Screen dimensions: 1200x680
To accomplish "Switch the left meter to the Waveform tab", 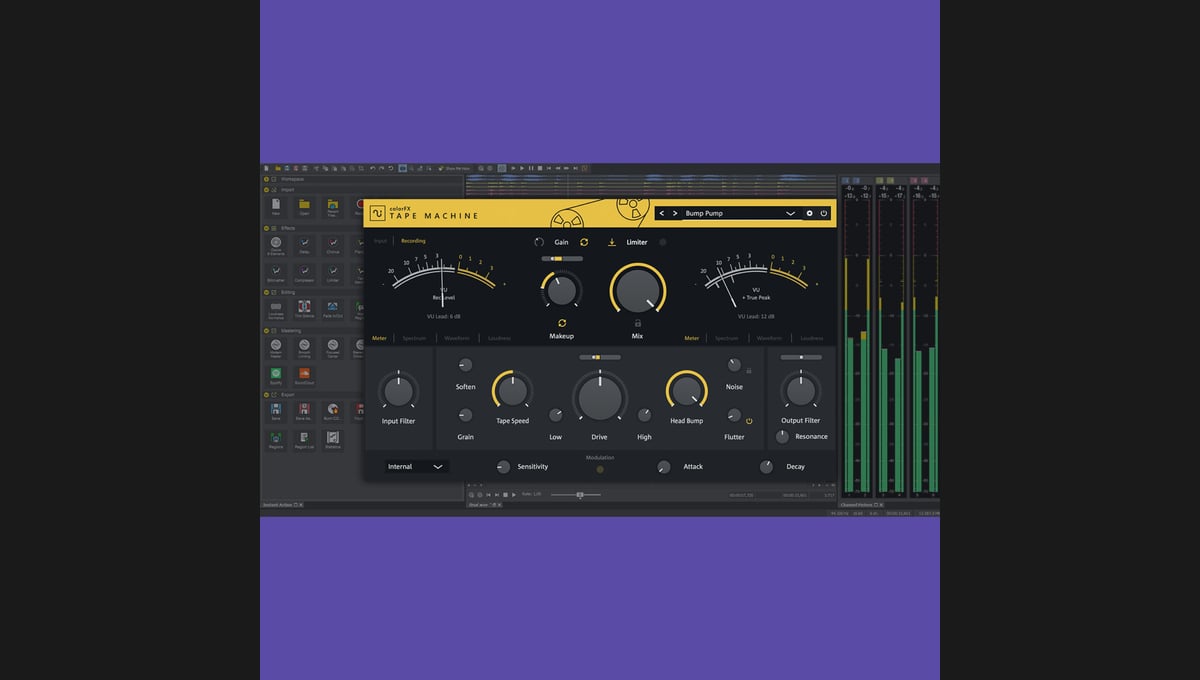I will [457, 338].
